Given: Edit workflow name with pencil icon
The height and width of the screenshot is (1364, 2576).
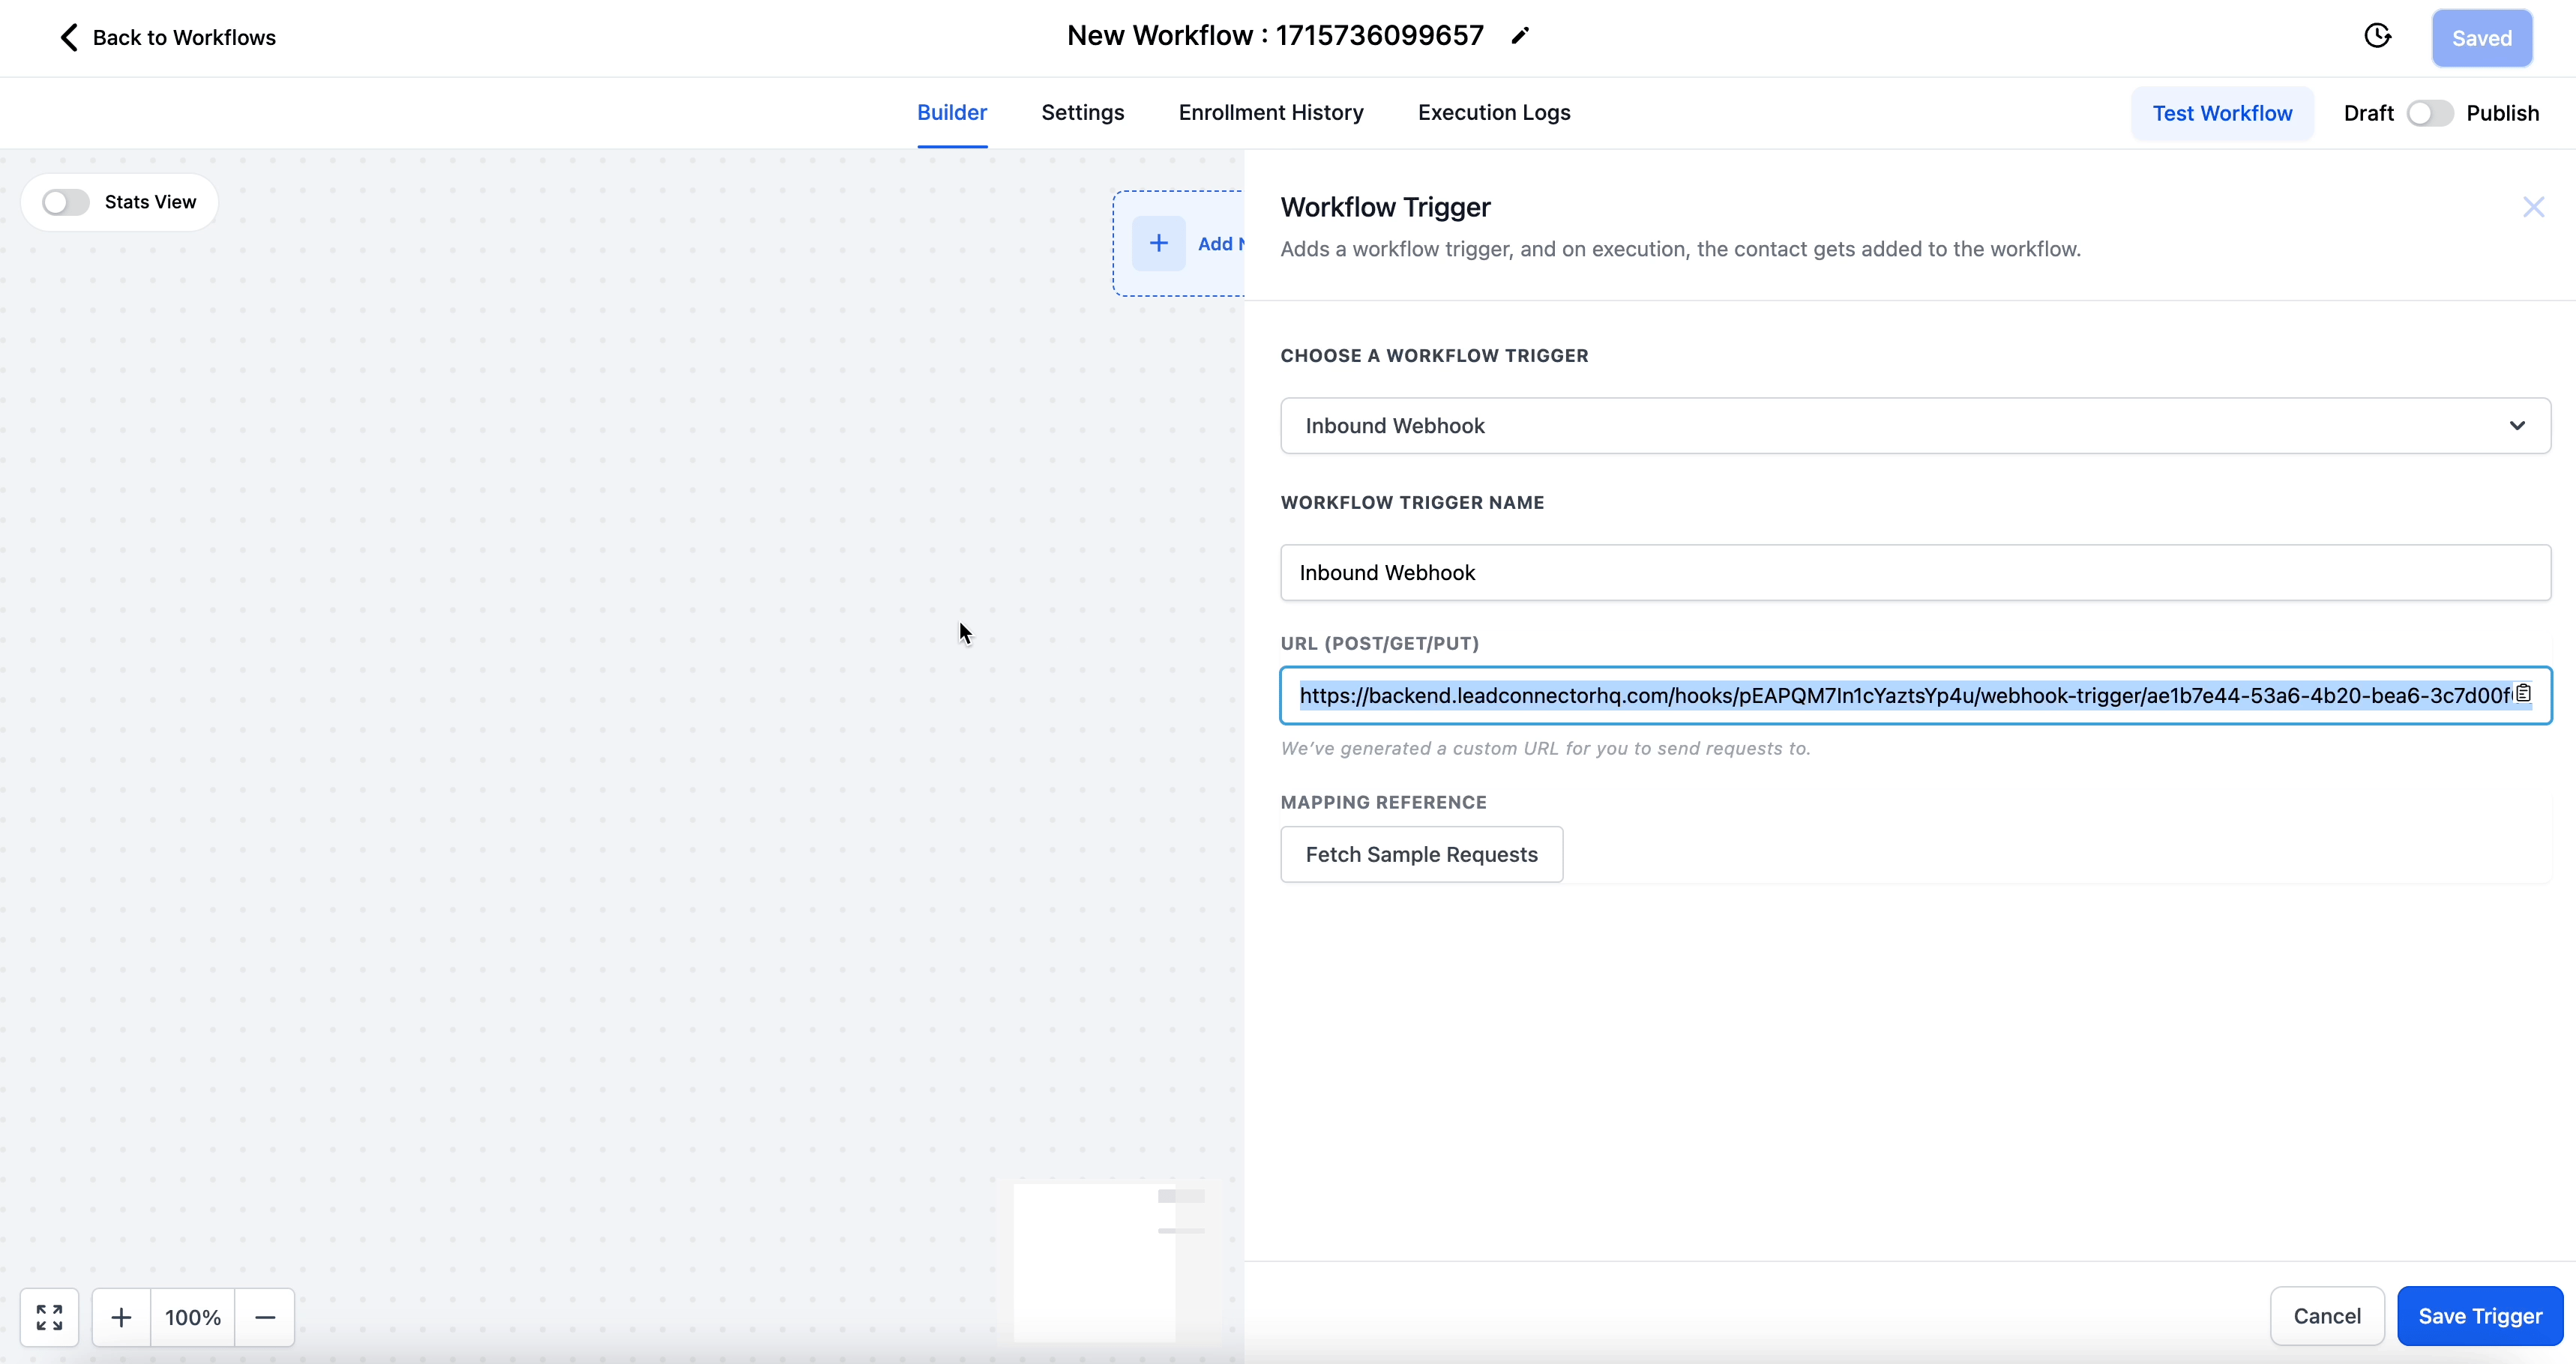Looking at the screenshot, I should pyautogui.click(x=1520, y=36).
